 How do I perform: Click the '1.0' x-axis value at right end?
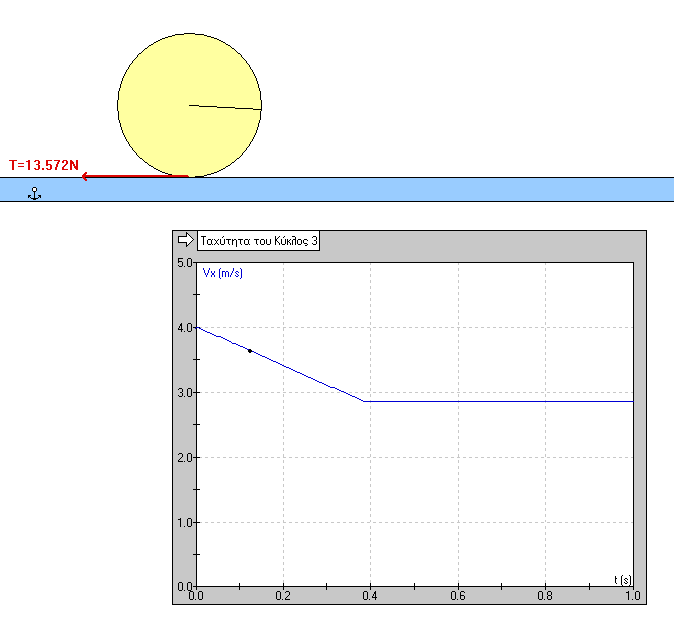(x=633, y=596)
